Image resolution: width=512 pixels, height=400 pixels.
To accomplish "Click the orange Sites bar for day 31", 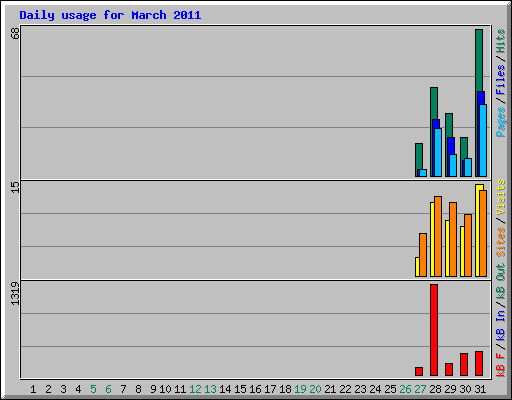I will (483, 233).
